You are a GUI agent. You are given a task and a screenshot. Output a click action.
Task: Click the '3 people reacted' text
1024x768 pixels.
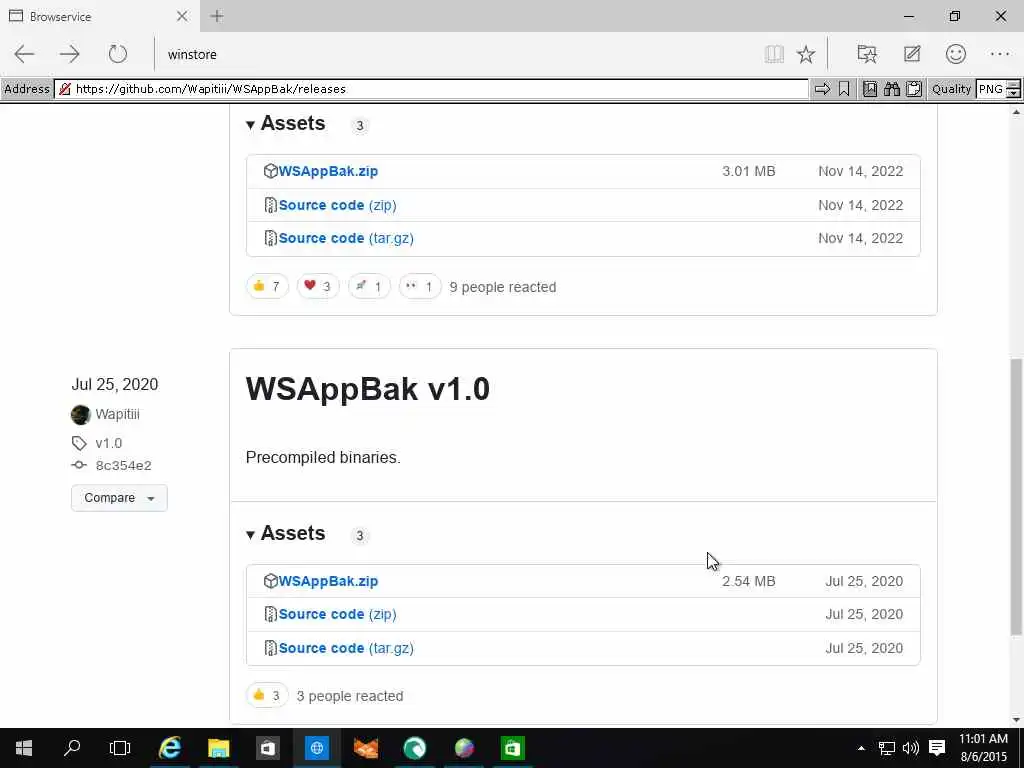[349, 696]
